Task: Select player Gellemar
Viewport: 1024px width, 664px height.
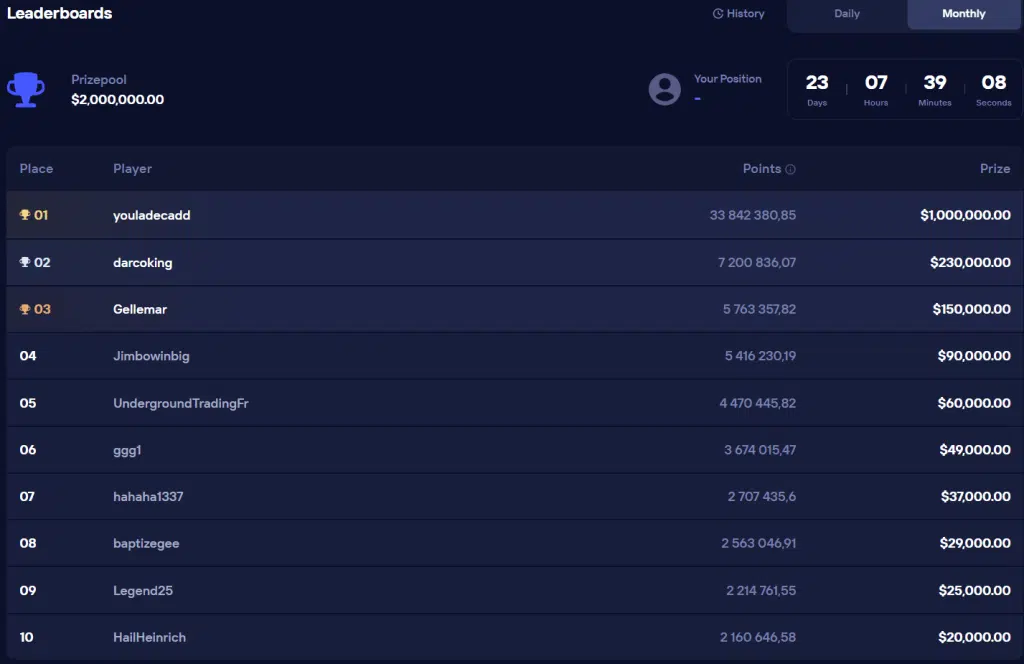Action: tap(140, 309)
